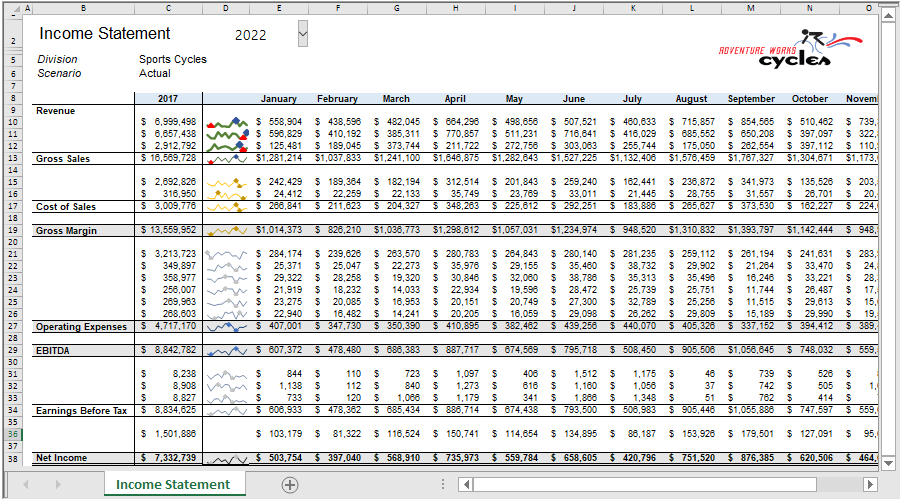
Task: Select row 36 header
Action: (x=13, y=434)
